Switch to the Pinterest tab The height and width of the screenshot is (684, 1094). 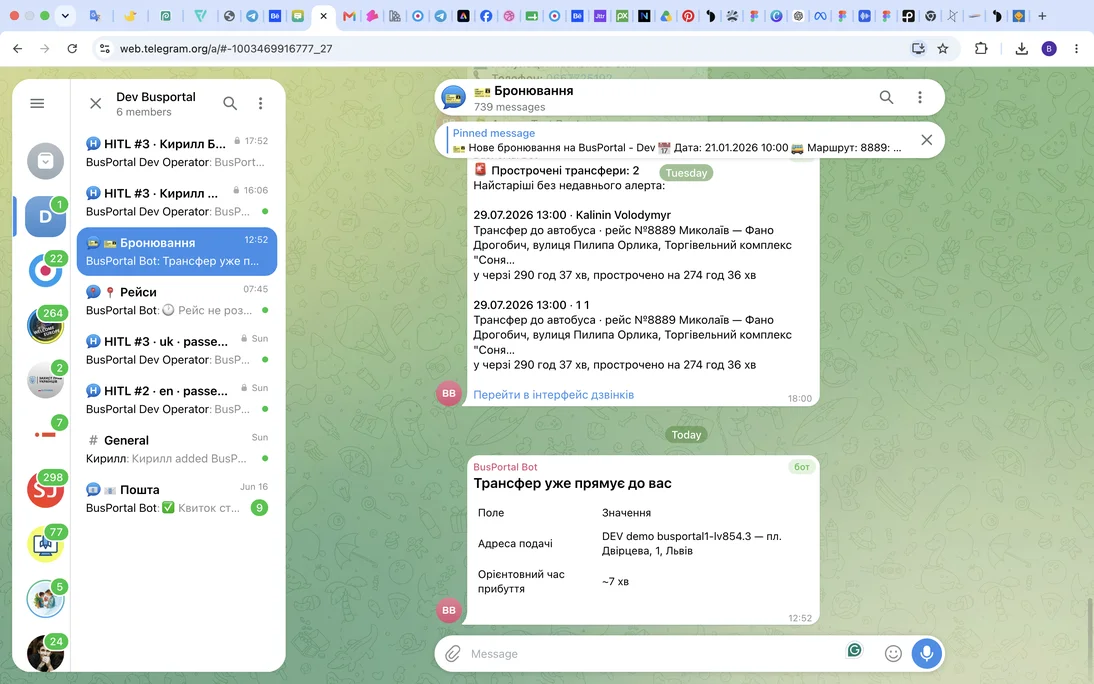689,15
